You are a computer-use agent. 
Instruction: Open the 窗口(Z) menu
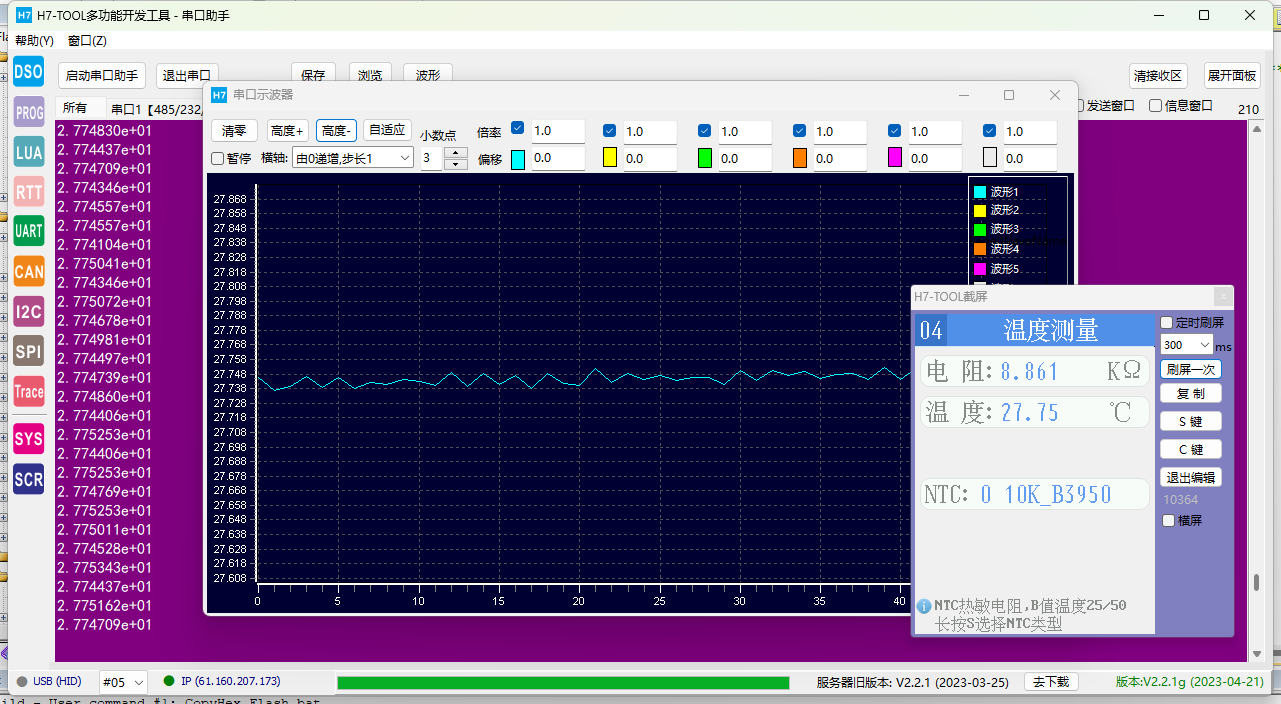coord(87,41)
